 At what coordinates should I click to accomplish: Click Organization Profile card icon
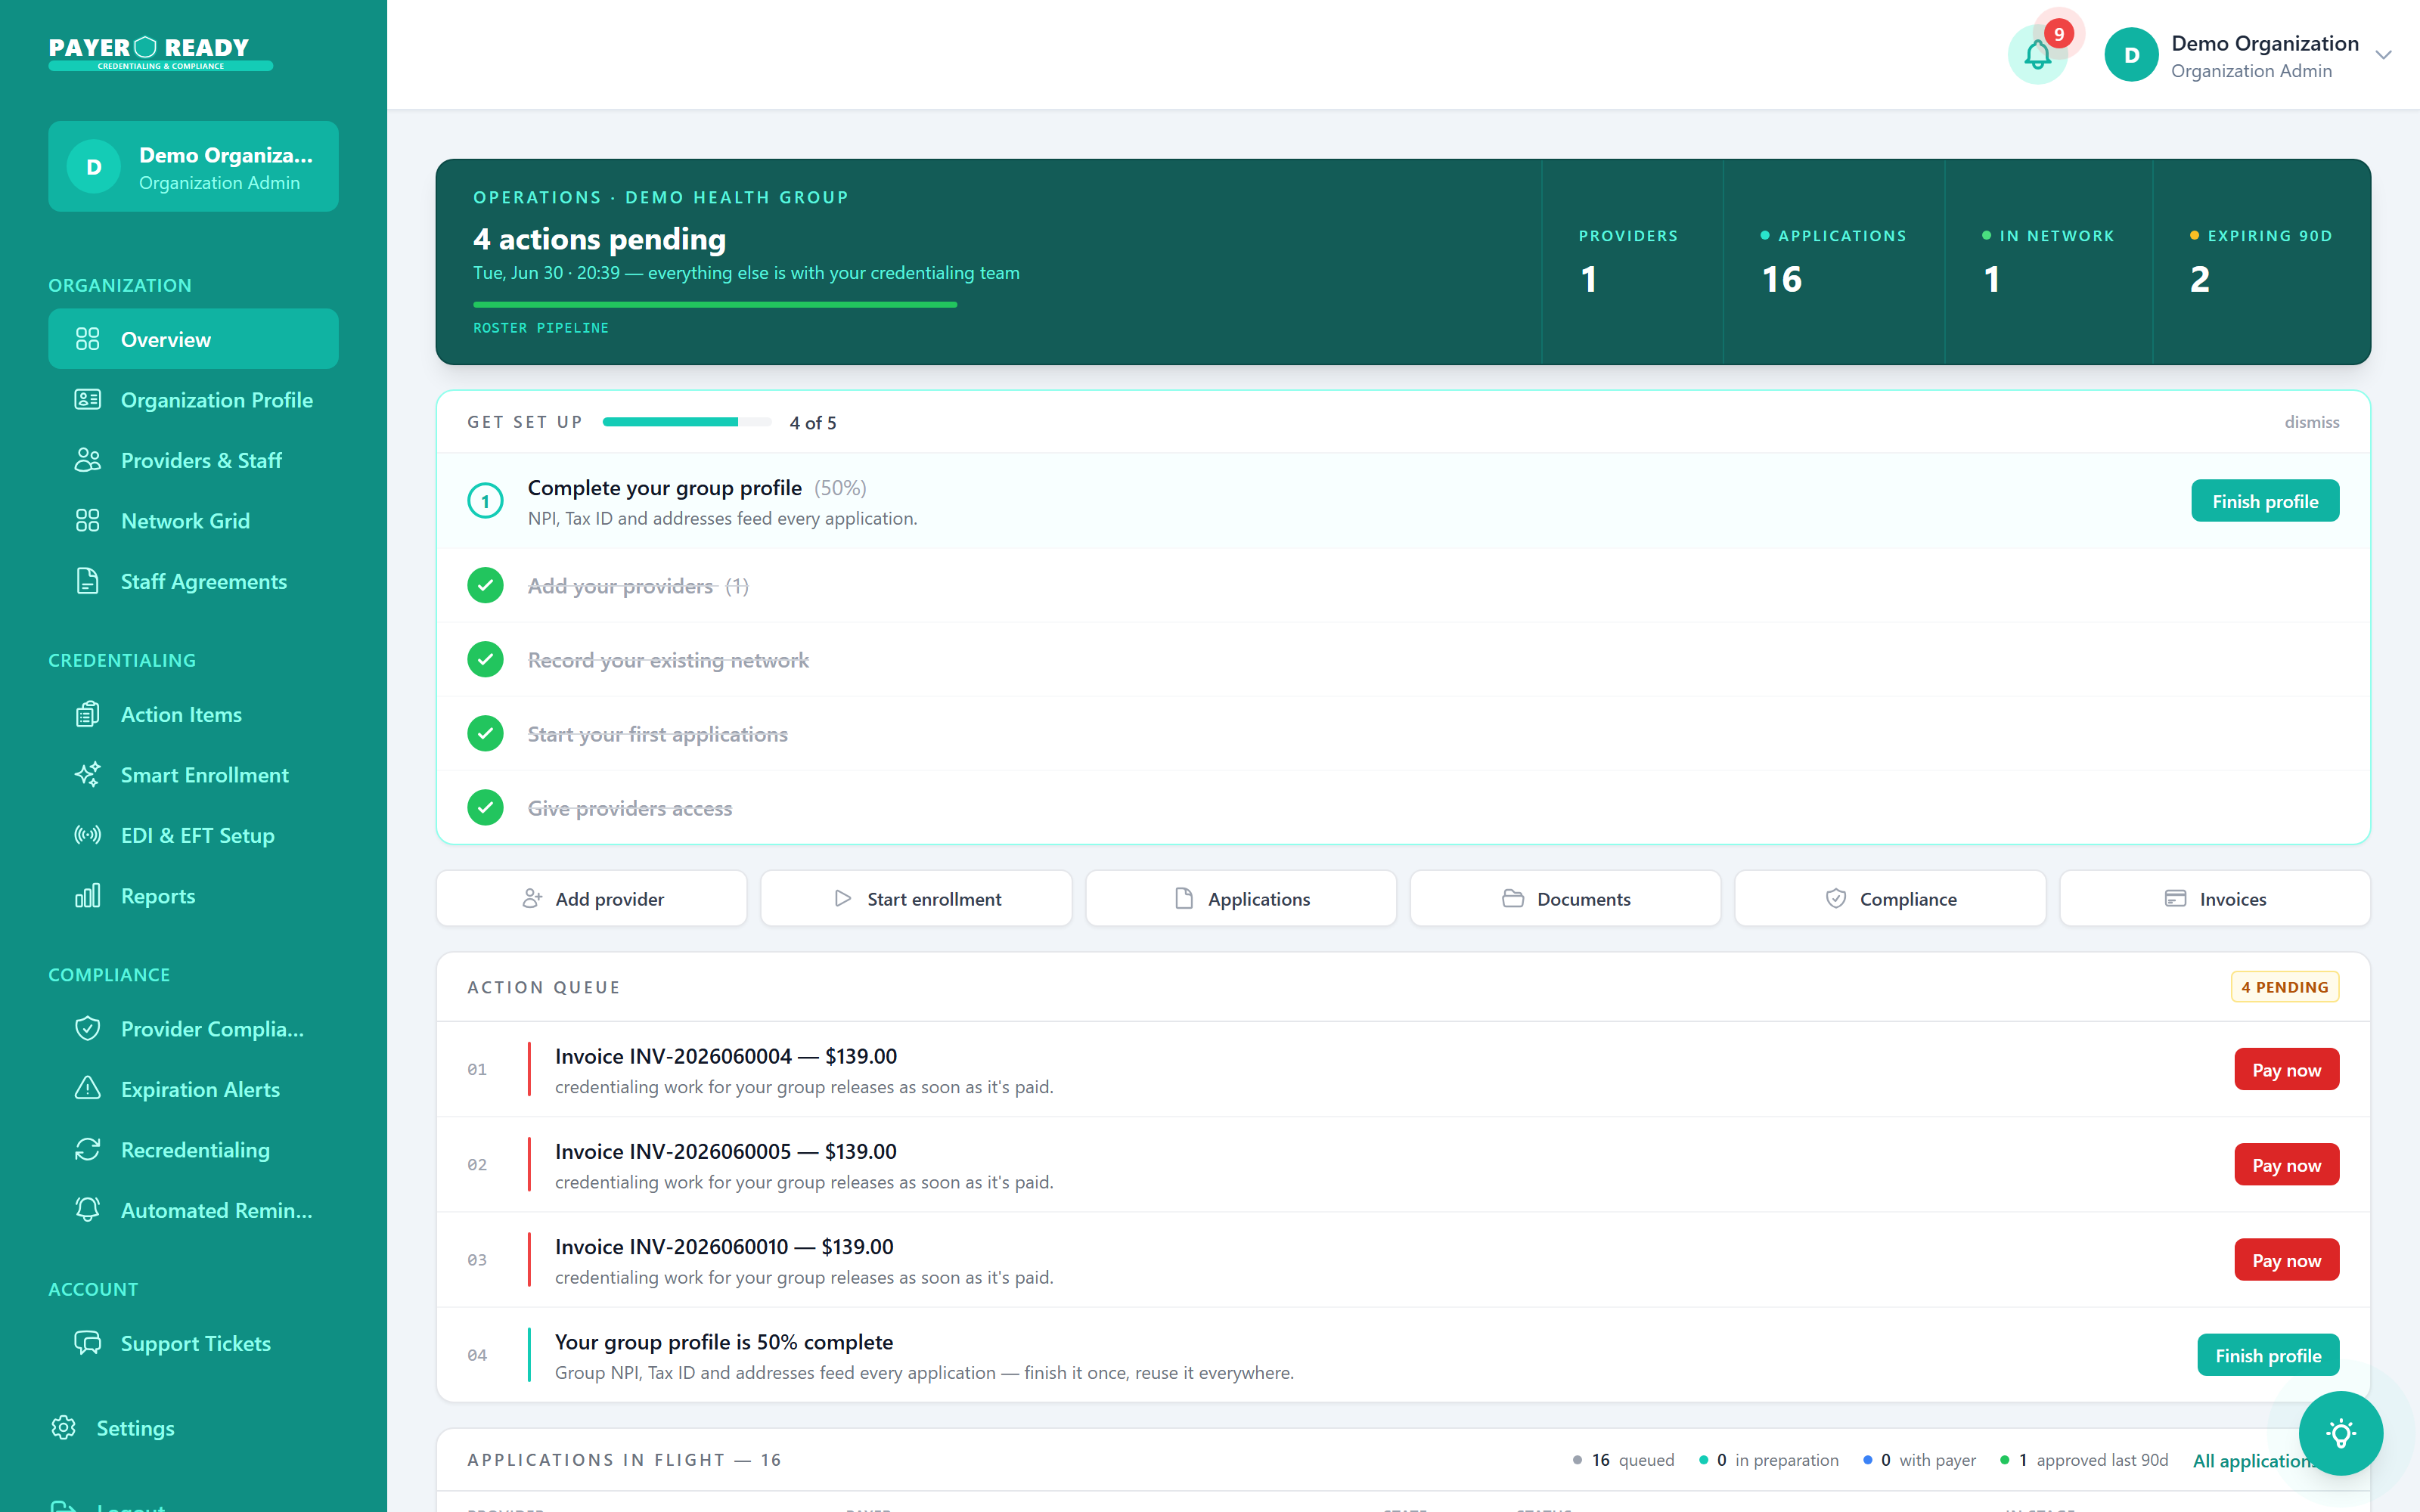[x=87, y=399]
